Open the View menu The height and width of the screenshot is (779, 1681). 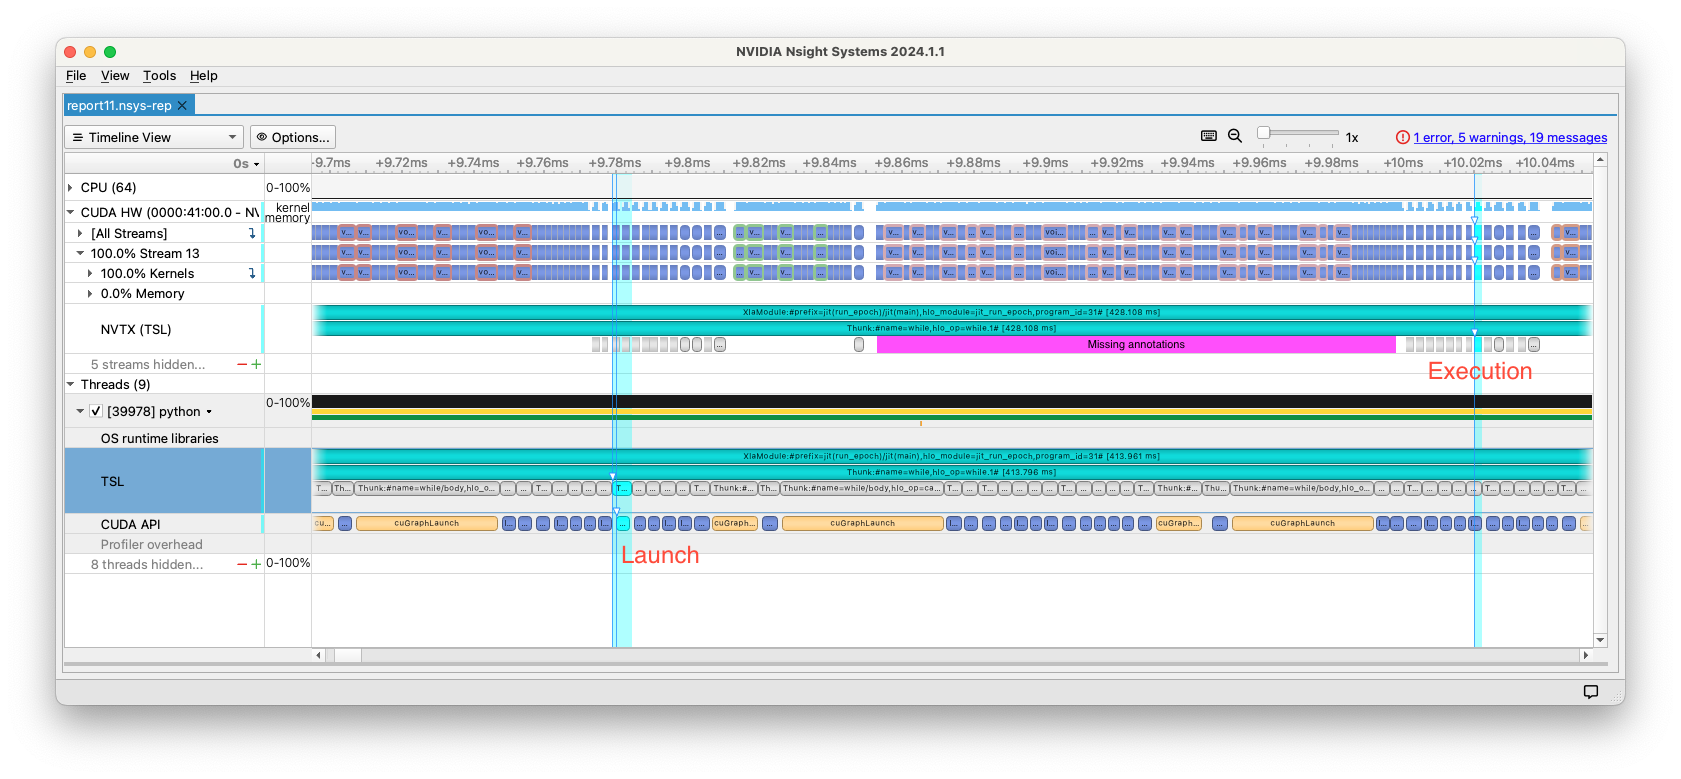(x=115, y=76)
